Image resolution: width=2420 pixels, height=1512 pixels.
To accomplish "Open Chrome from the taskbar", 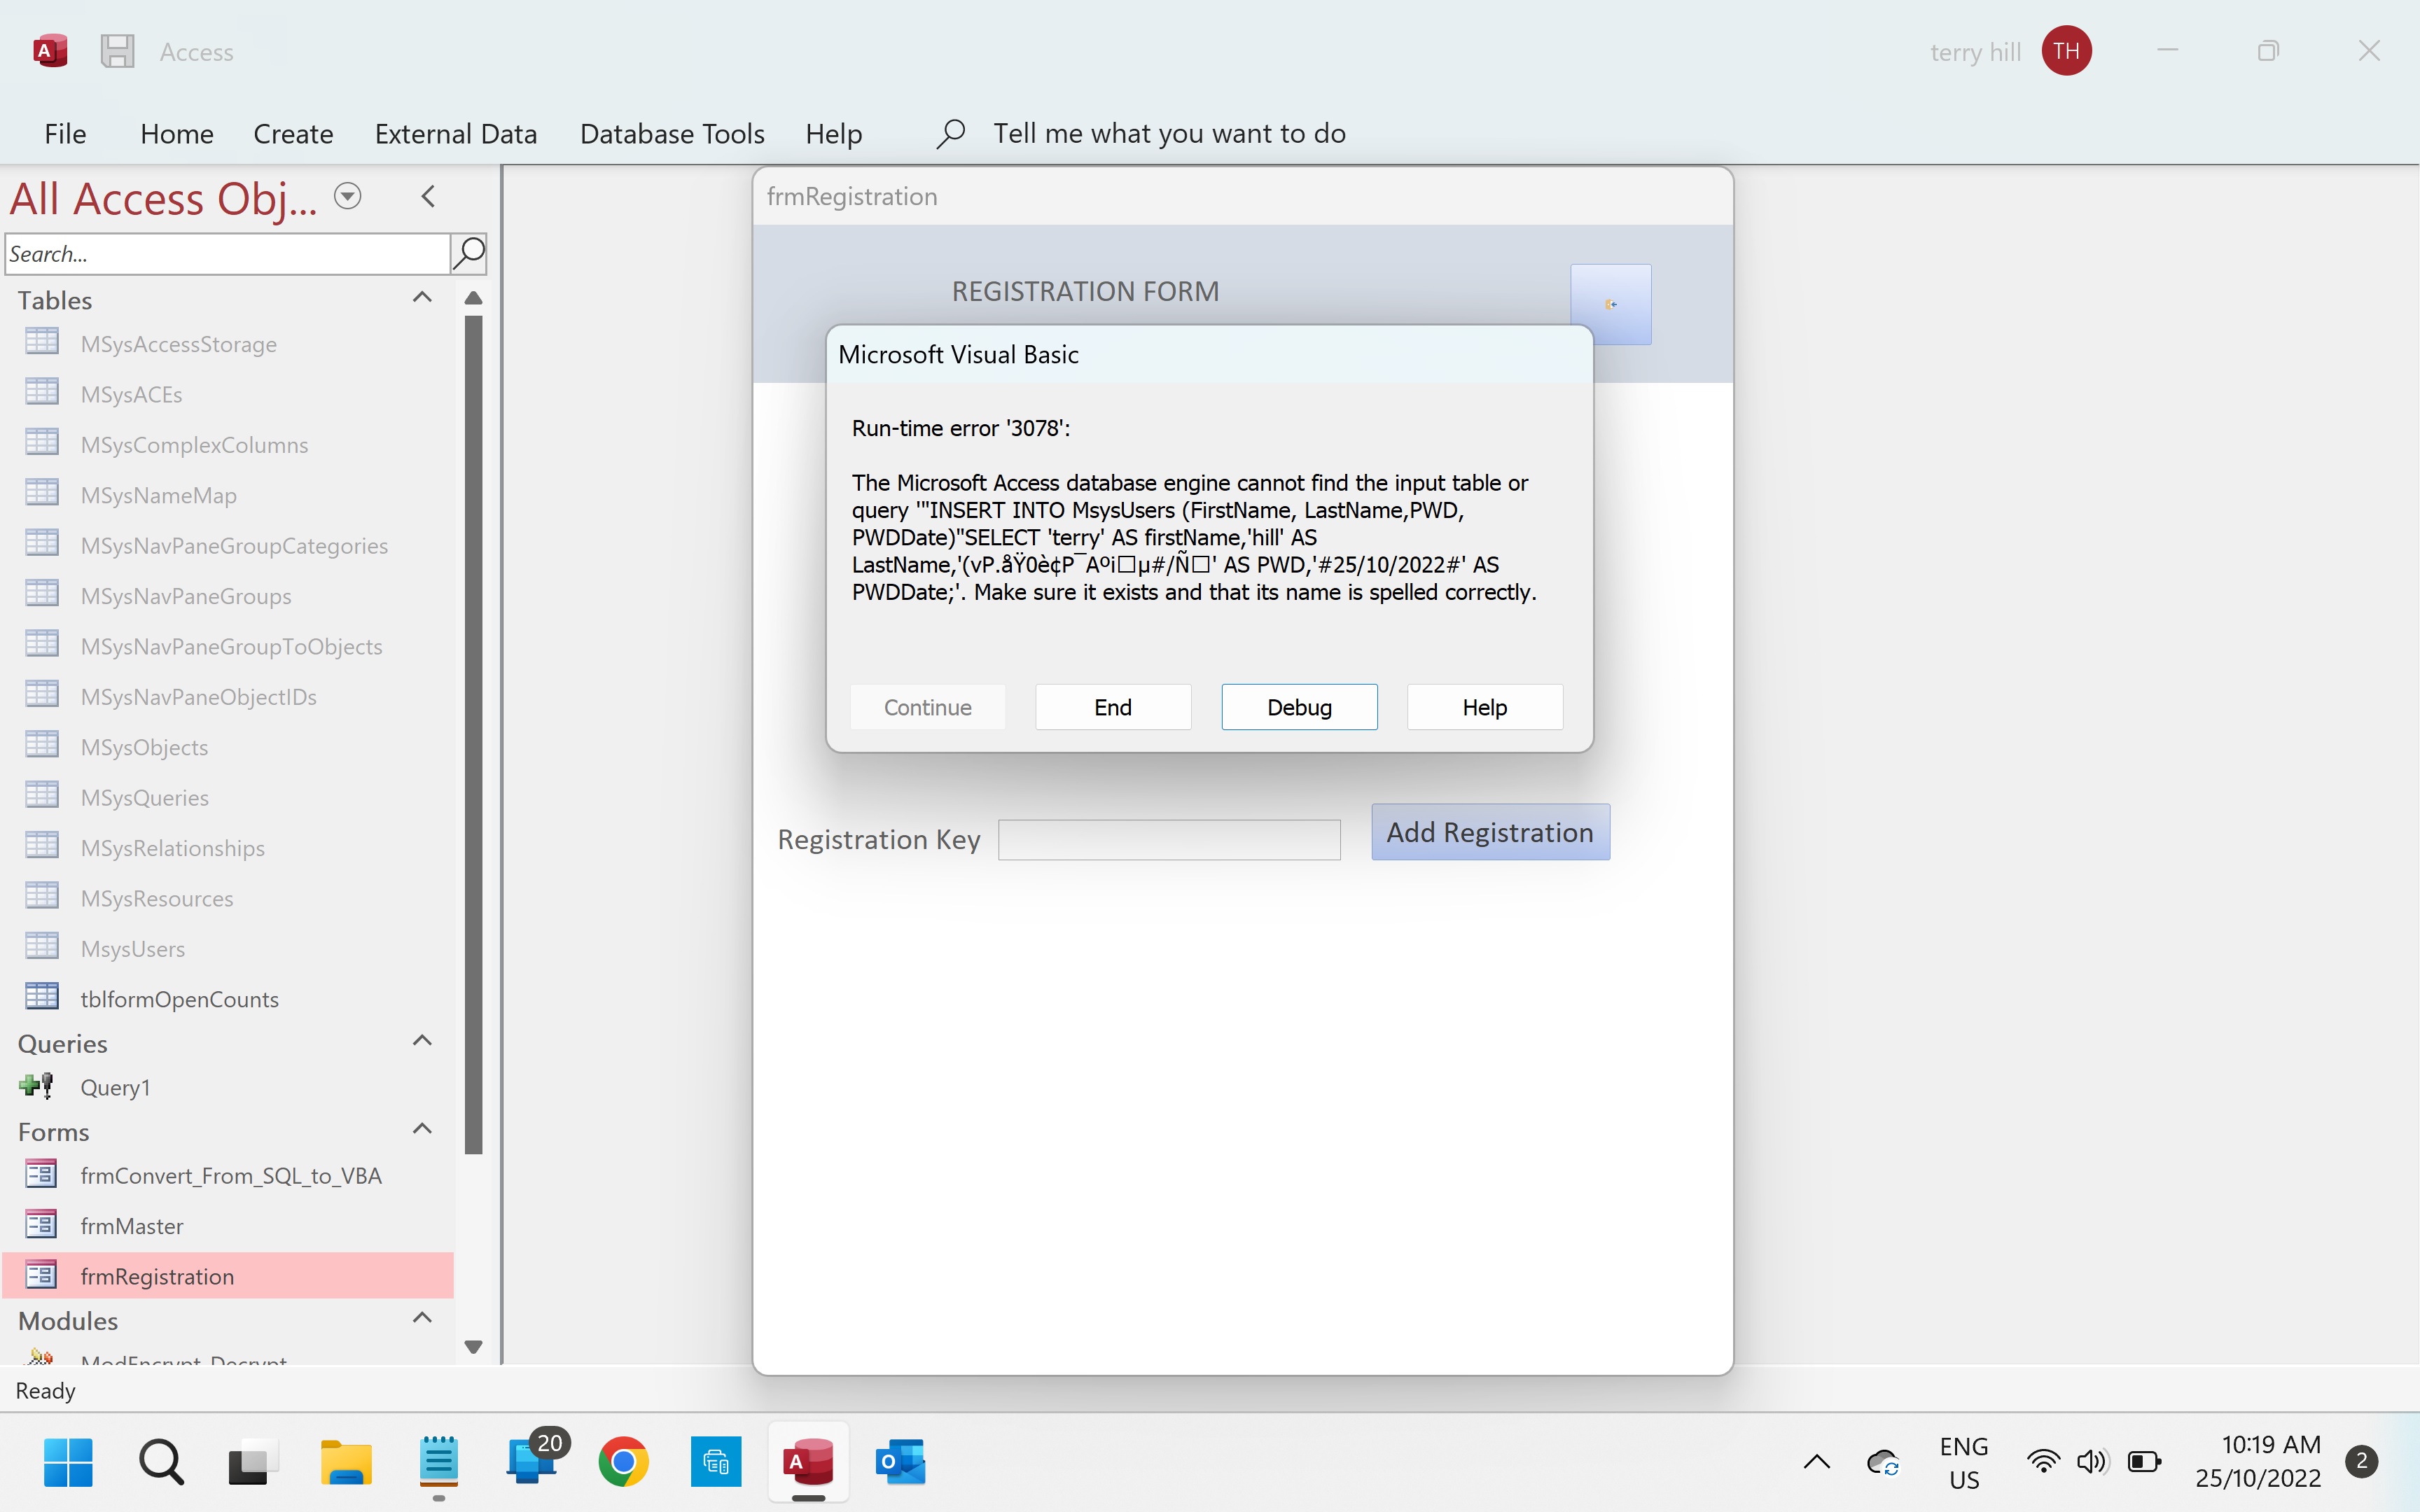I will click(623, 1463).
